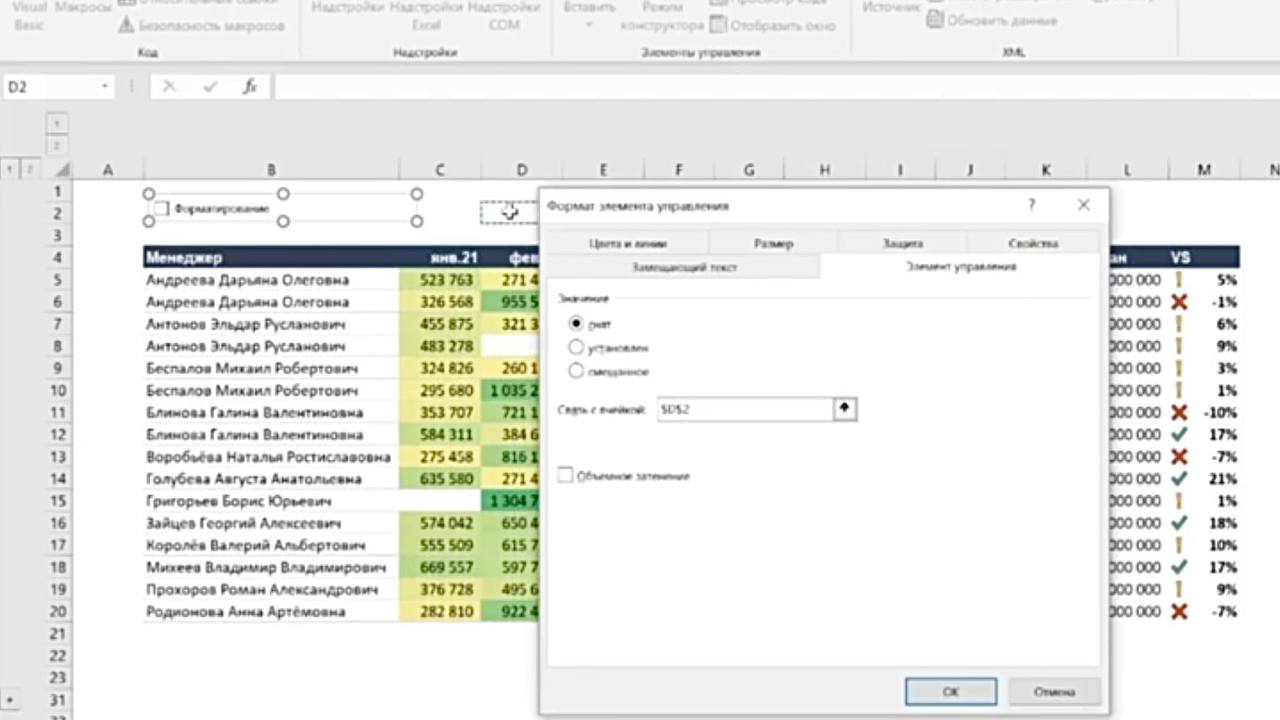The width and height of the screenshot is (1280, 720).
Task: Open the Name Box dropdown arrow
Action: (104, 87)
